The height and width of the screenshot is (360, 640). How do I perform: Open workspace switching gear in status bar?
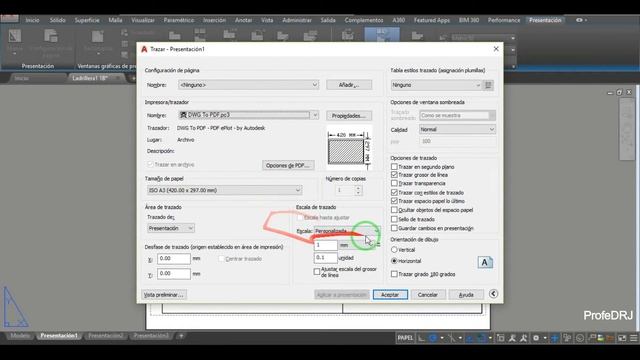[536, 338]
